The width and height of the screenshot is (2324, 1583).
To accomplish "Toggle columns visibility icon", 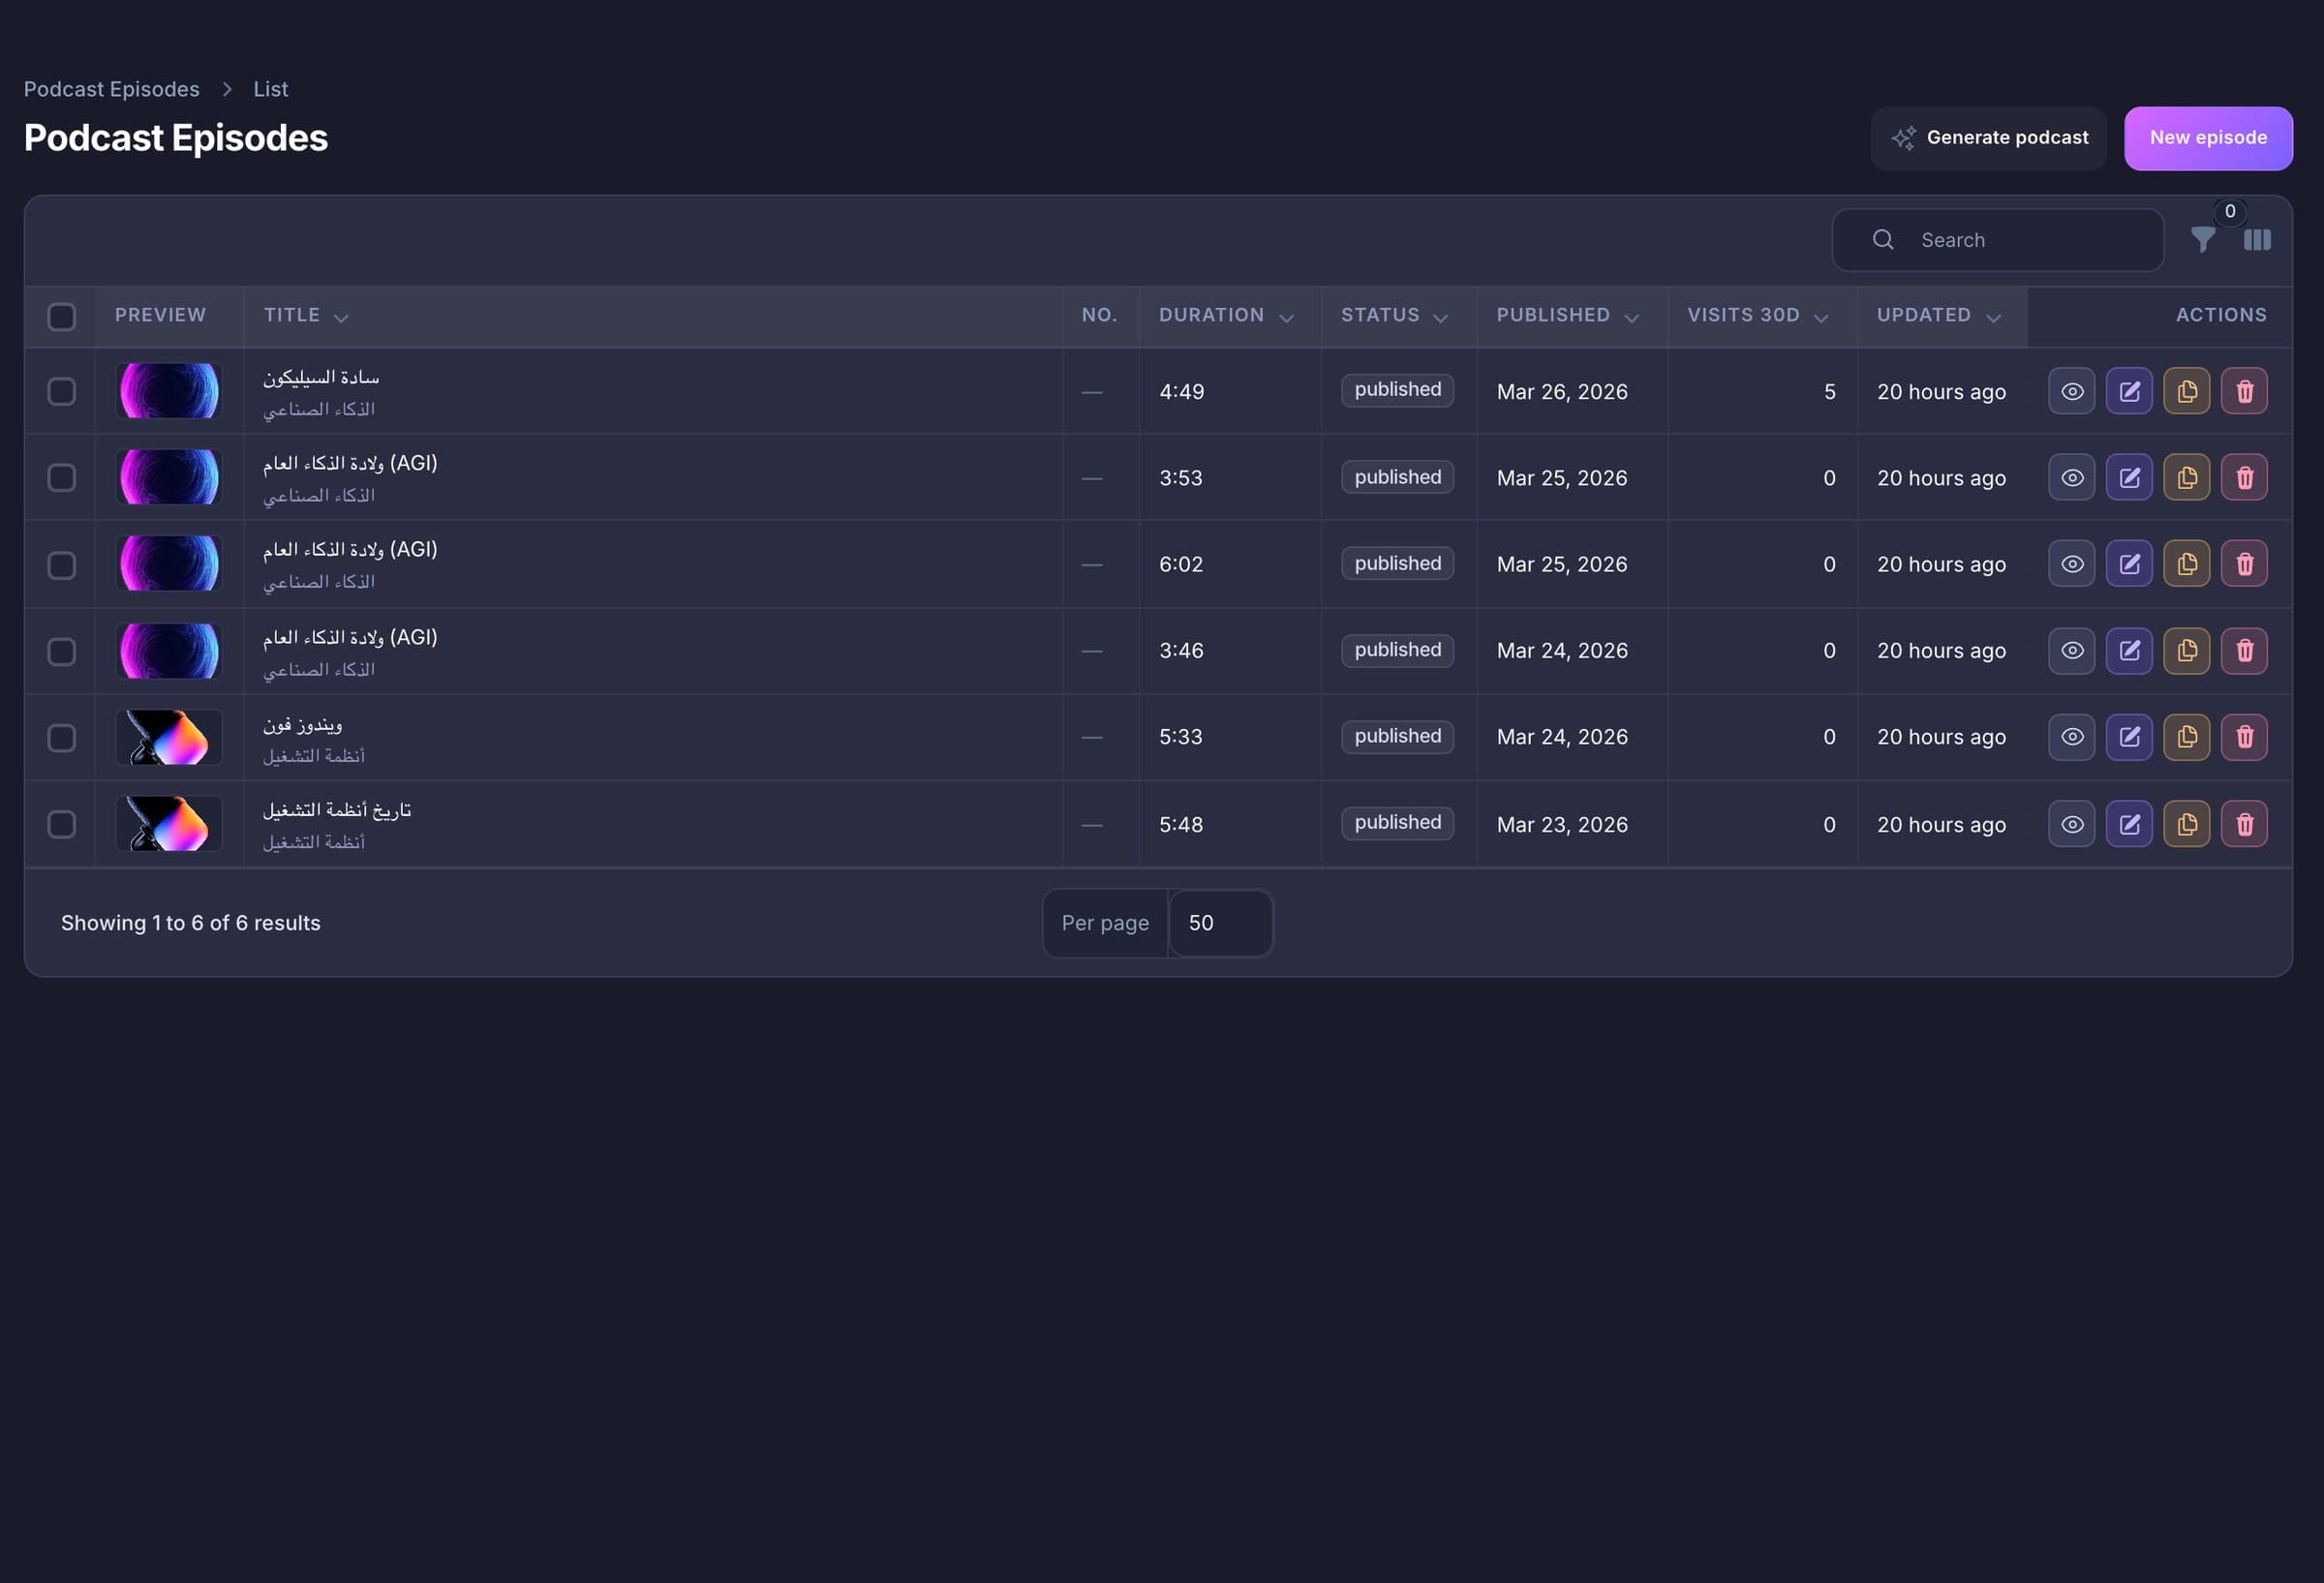I will coord(2257,240).
